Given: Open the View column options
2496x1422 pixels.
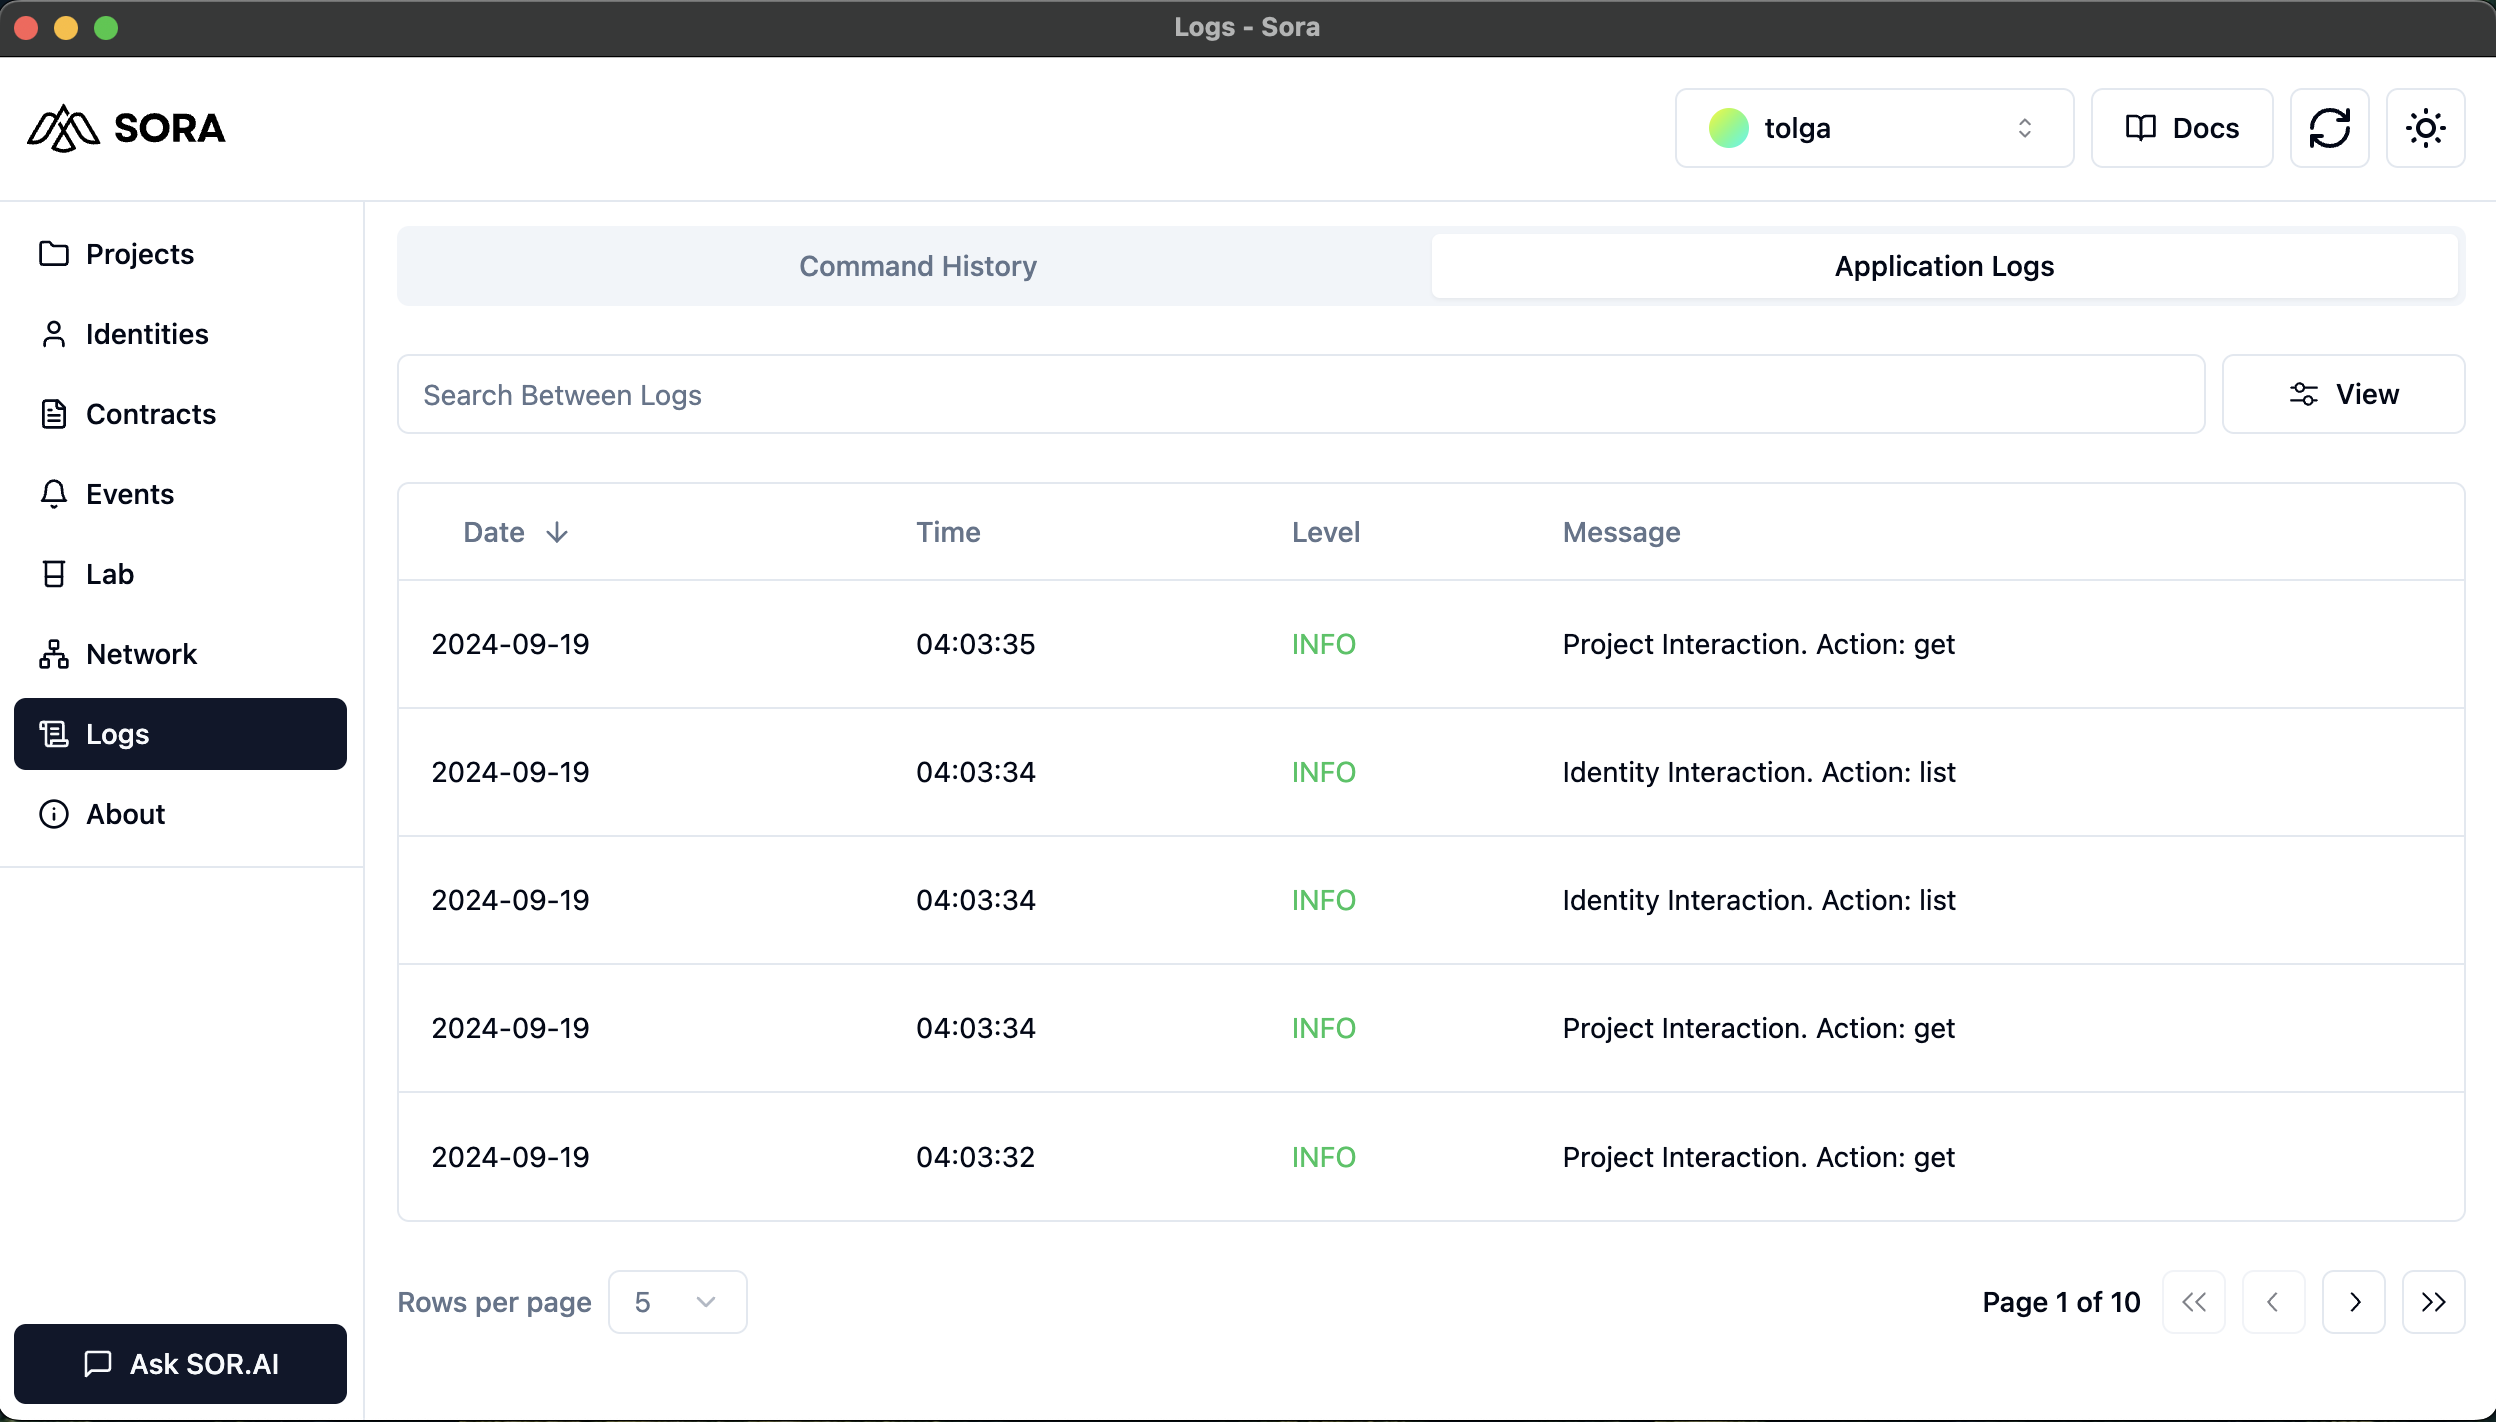Looking at the screenshot, I should [2343, 394].
